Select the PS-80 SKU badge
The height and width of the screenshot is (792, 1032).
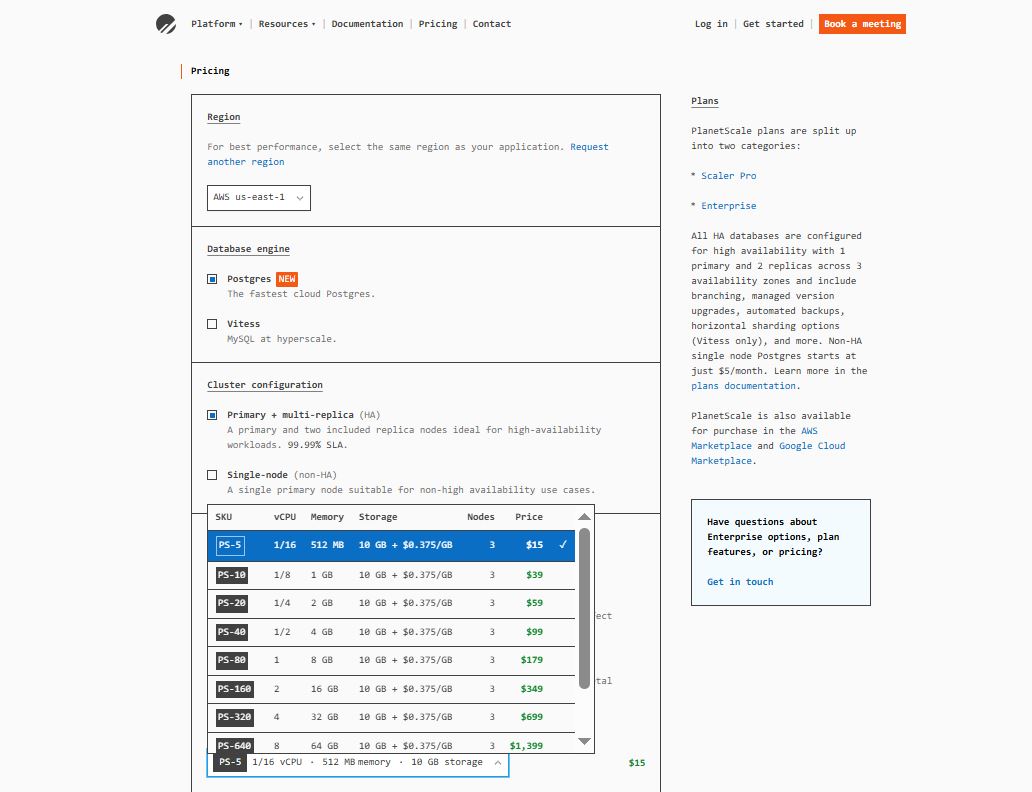(x=231, y=660)
